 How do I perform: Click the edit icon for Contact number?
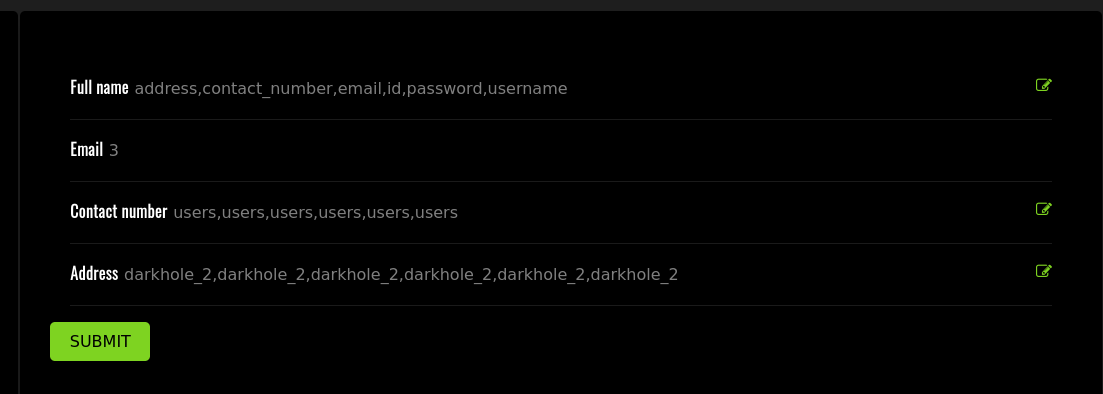pos(1043,209)
